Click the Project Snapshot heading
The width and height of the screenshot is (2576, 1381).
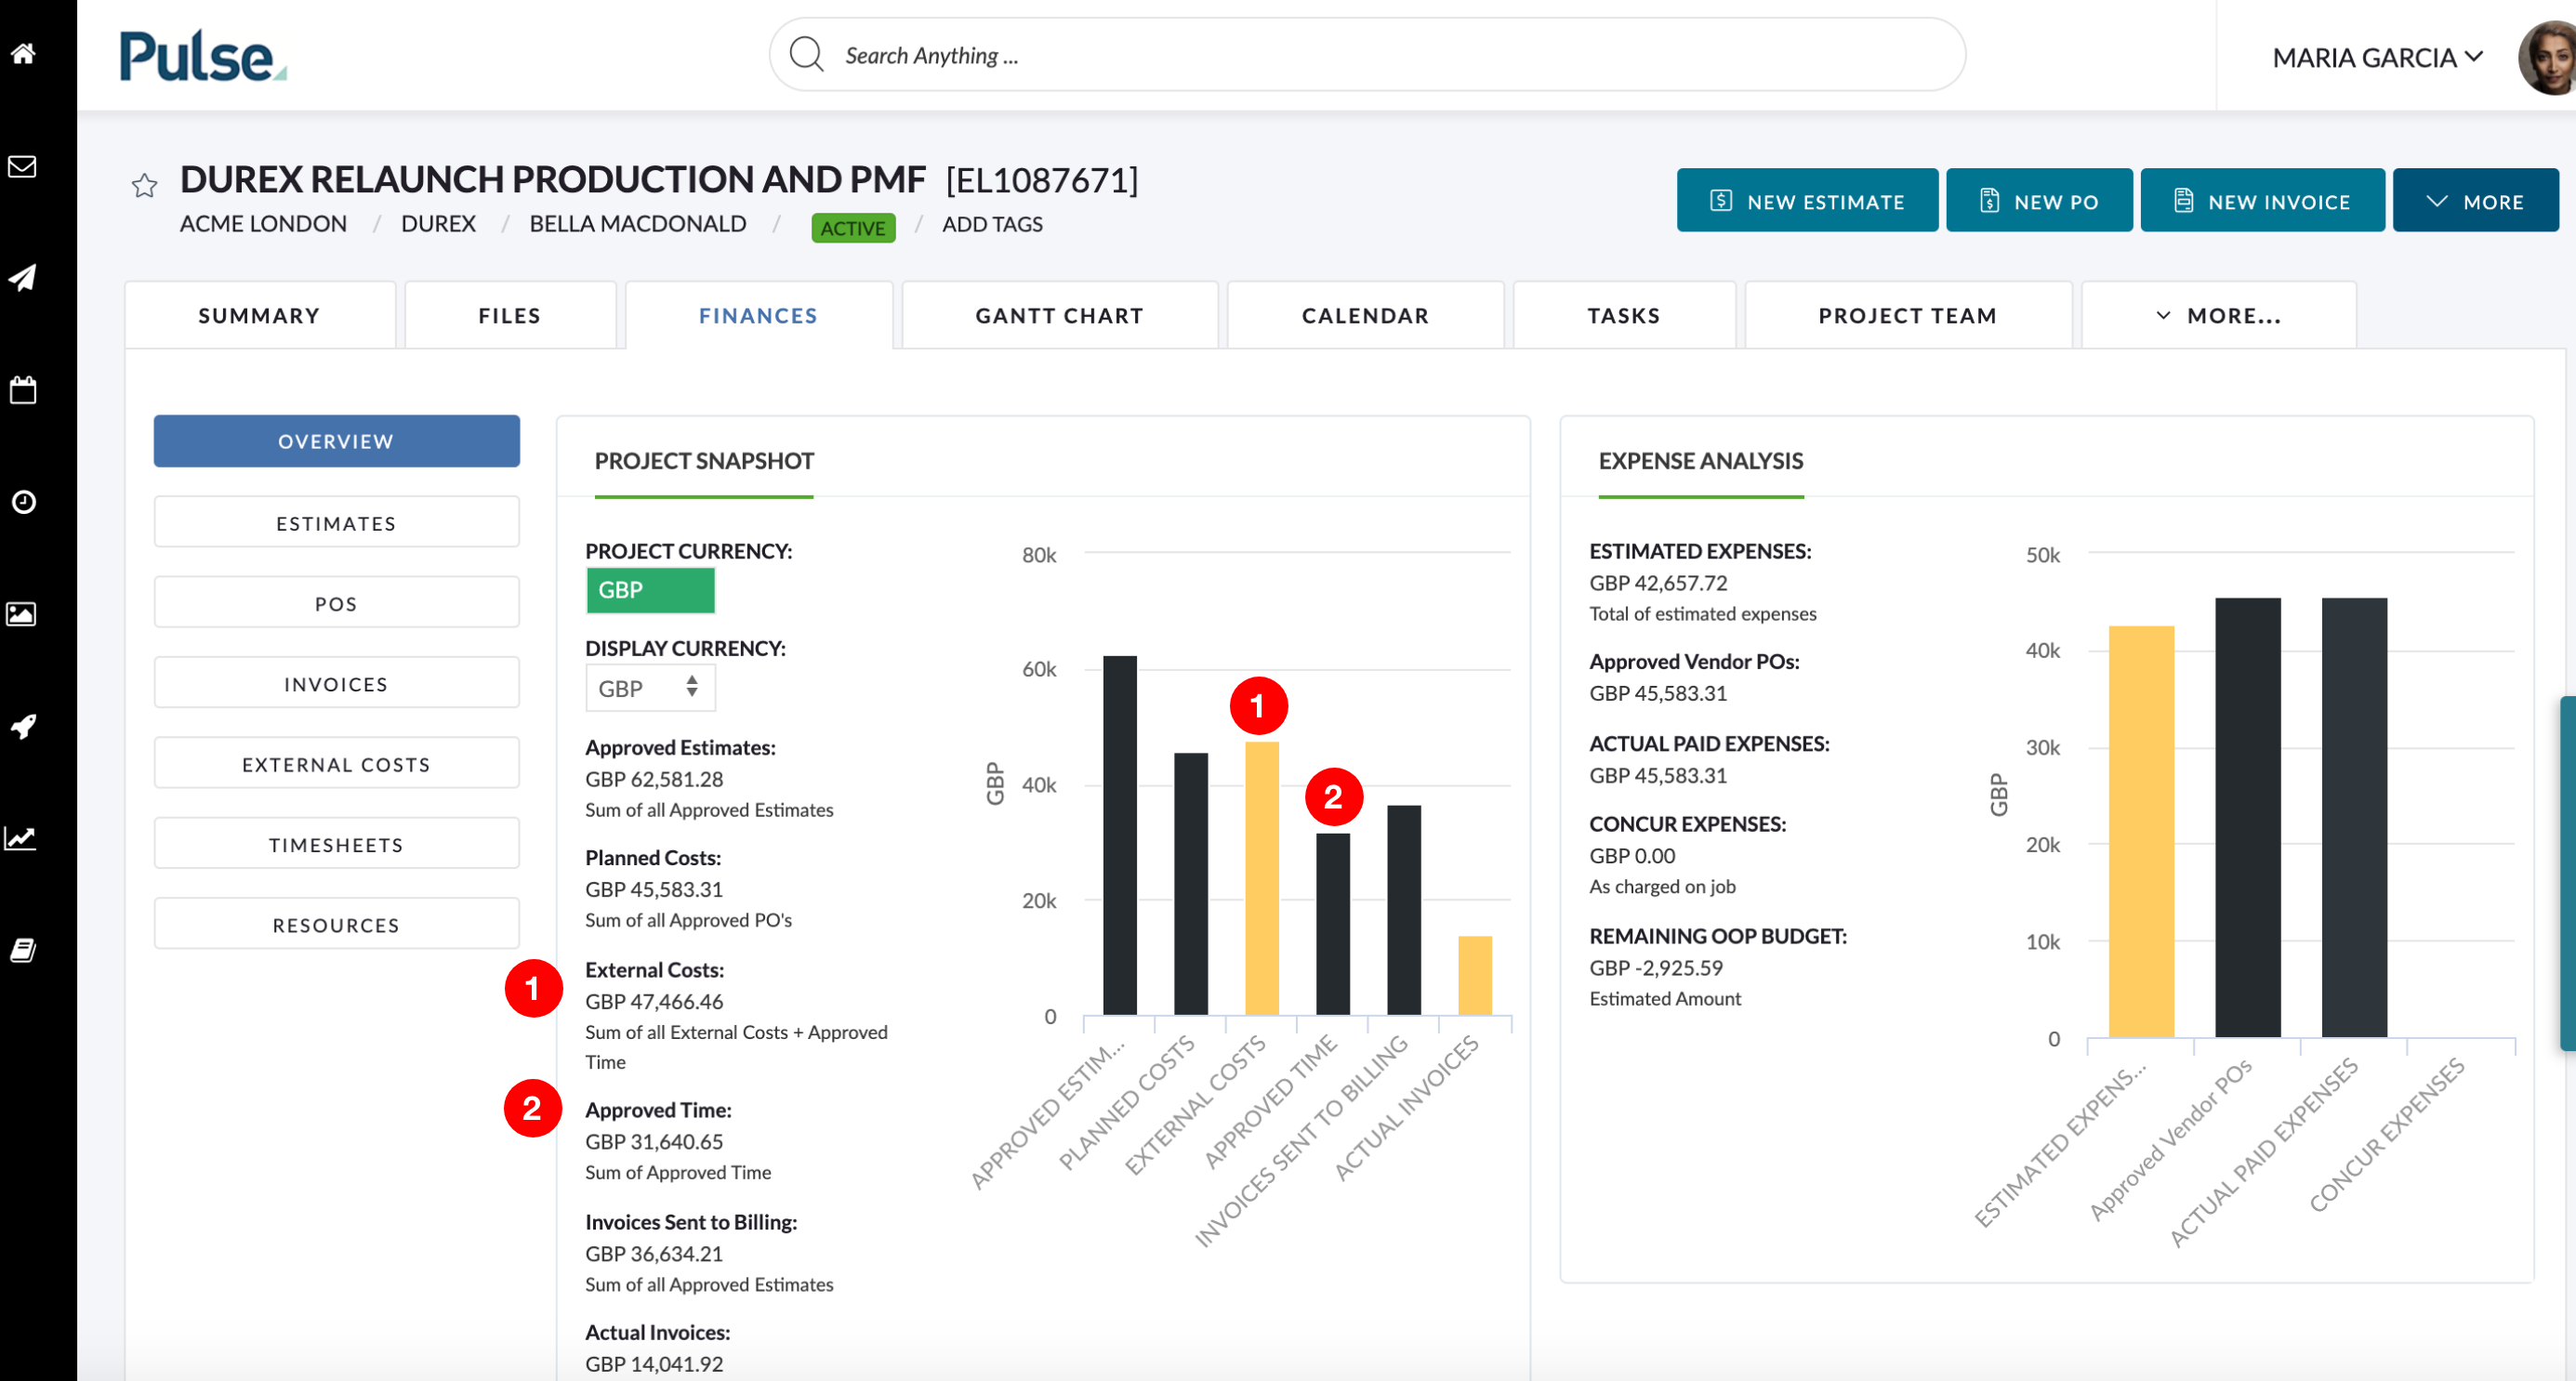tap(704, 461)
